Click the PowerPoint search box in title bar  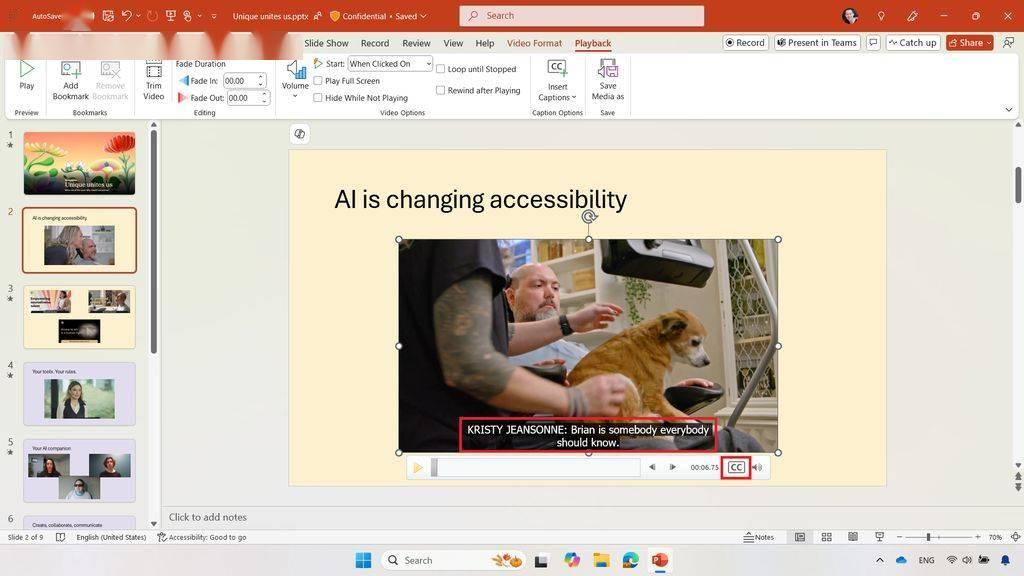pos(581,16)
